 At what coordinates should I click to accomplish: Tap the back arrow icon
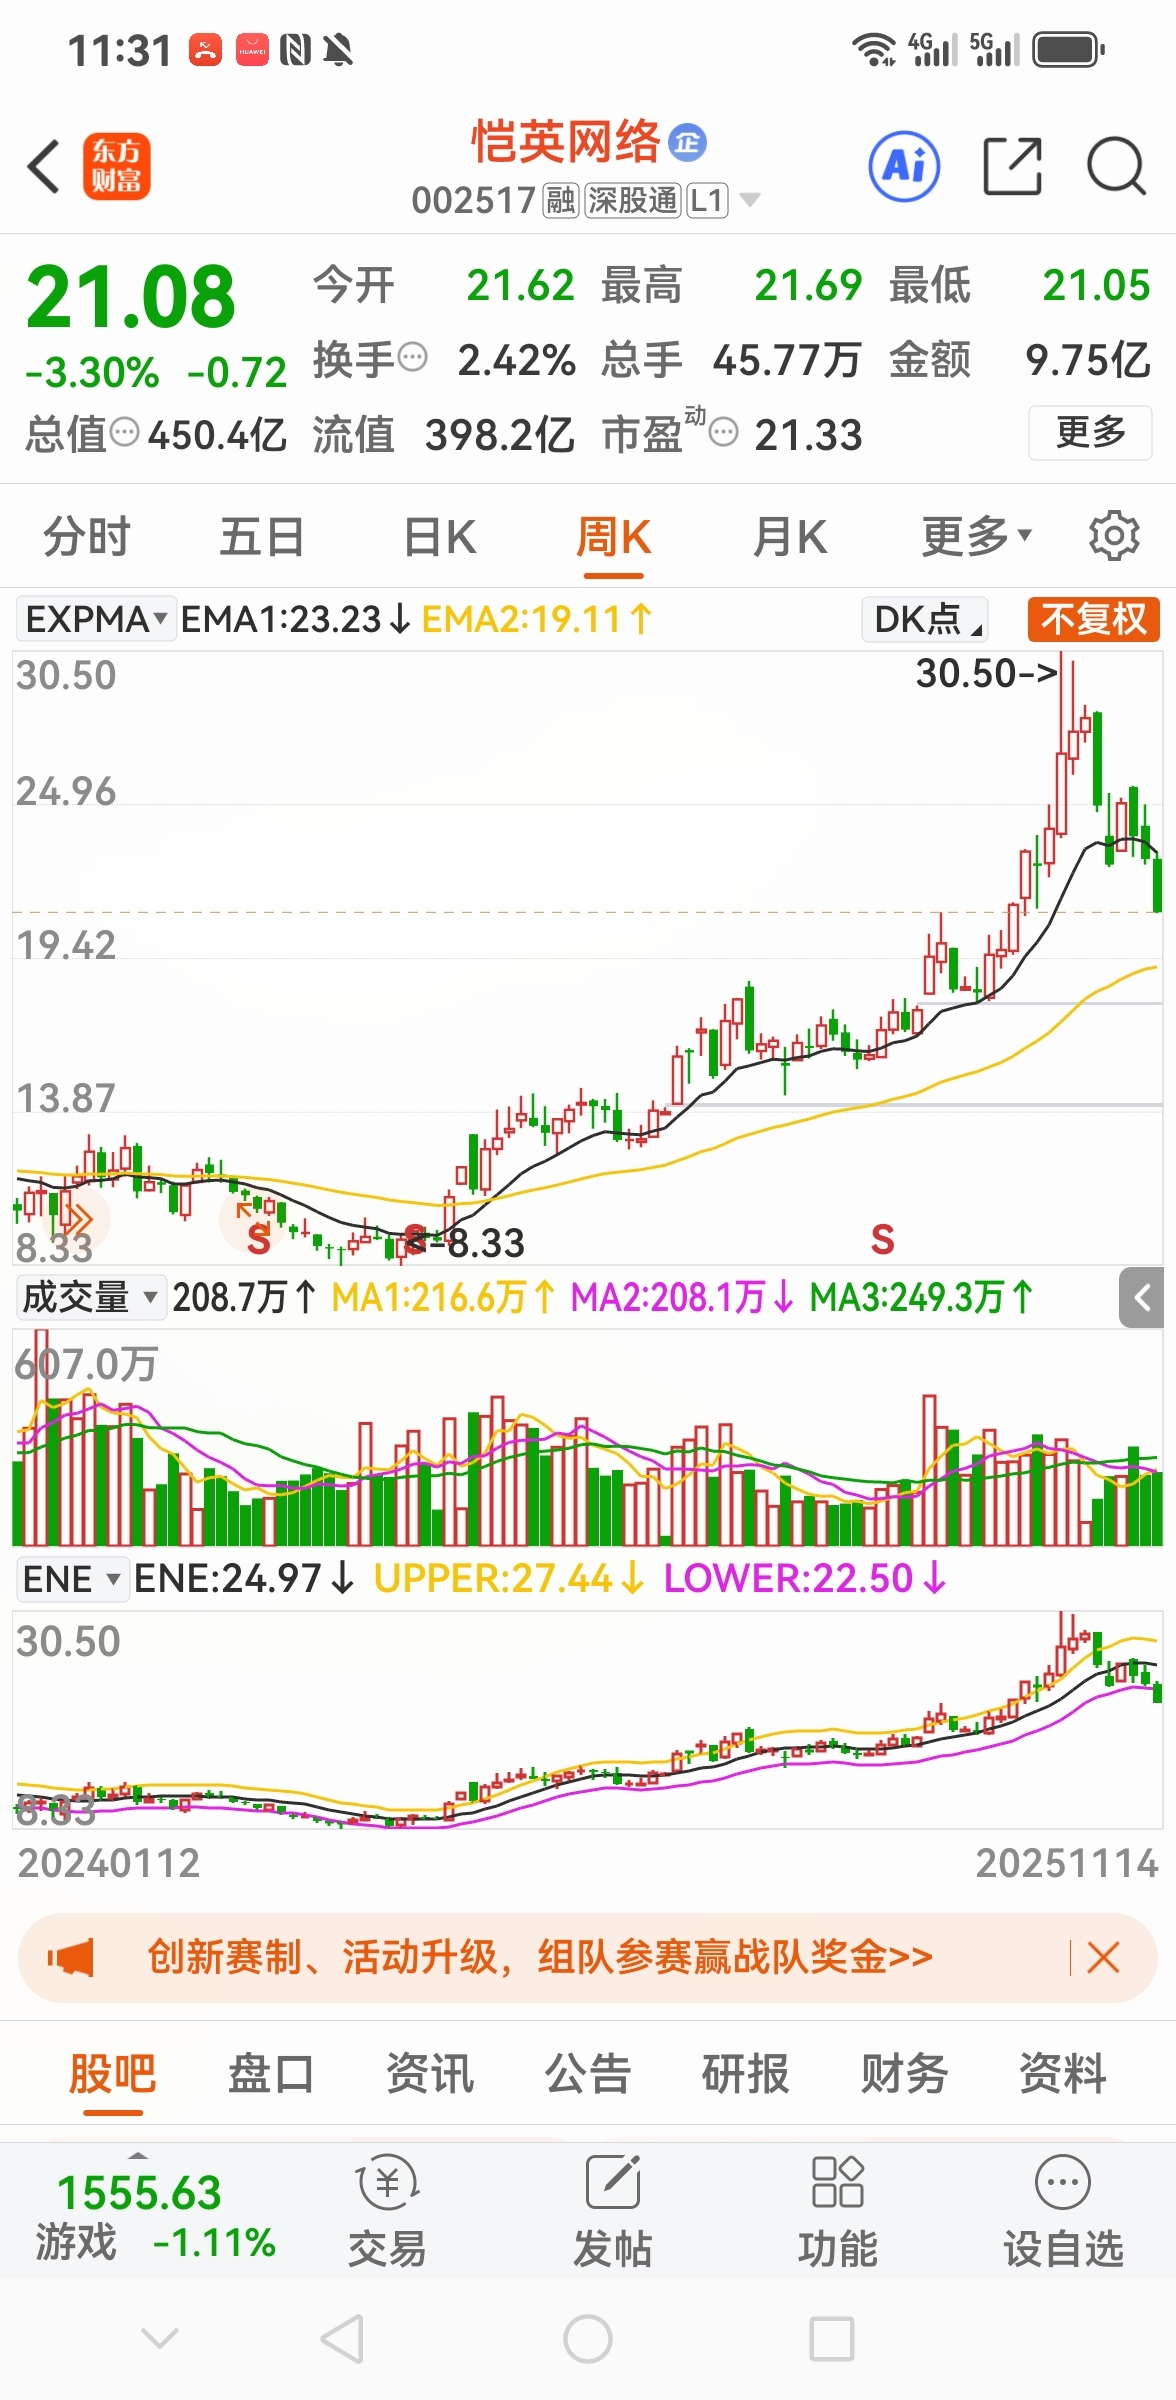click(44, 166)
